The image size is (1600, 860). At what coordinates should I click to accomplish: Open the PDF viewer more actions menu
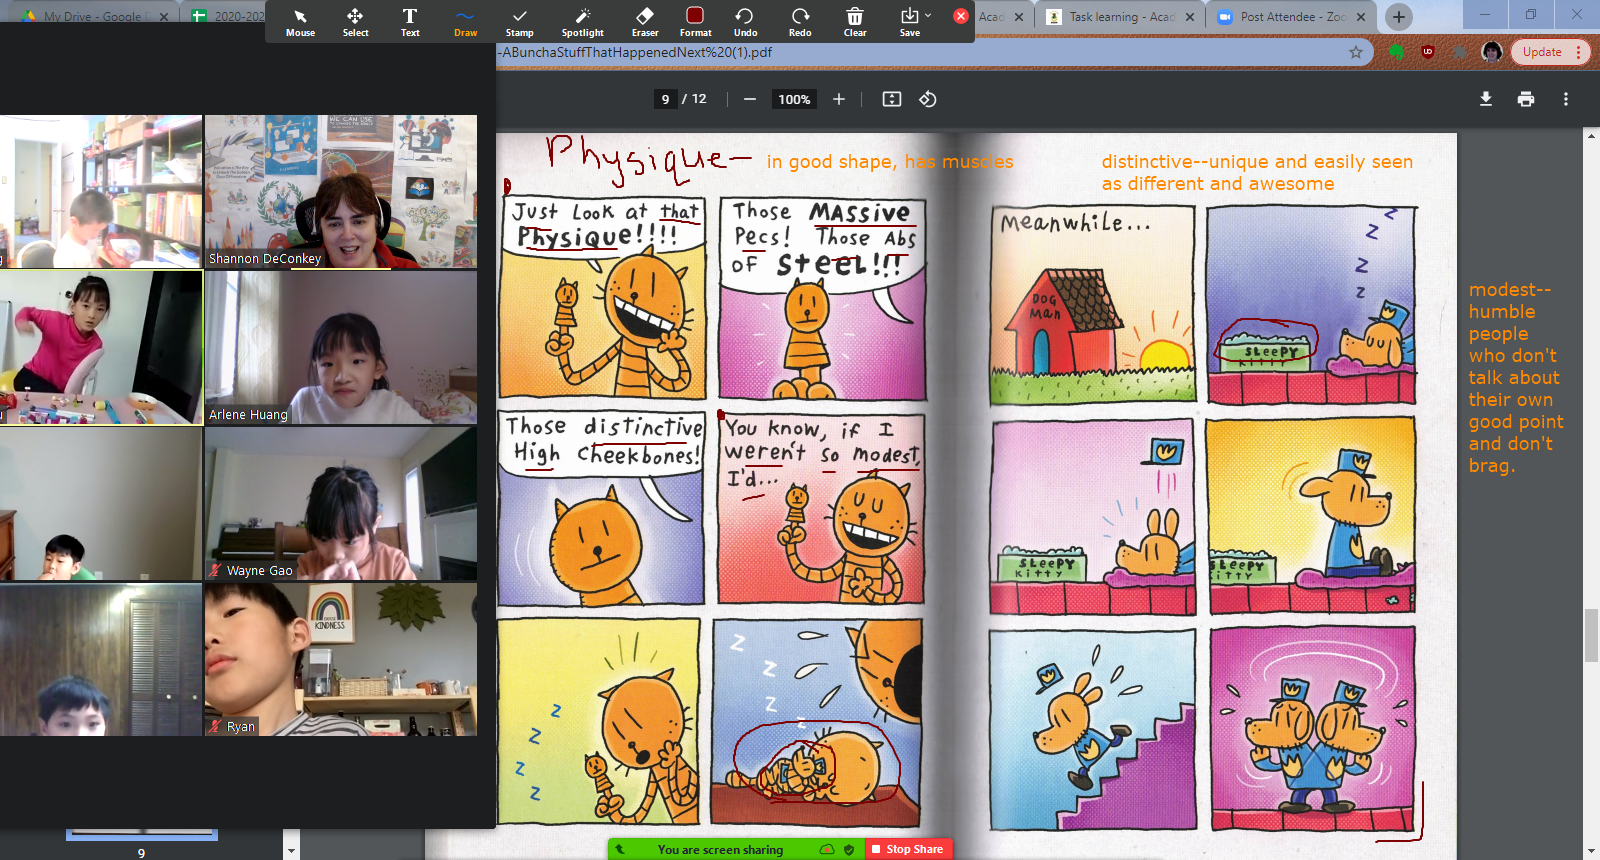(1566, 99)
